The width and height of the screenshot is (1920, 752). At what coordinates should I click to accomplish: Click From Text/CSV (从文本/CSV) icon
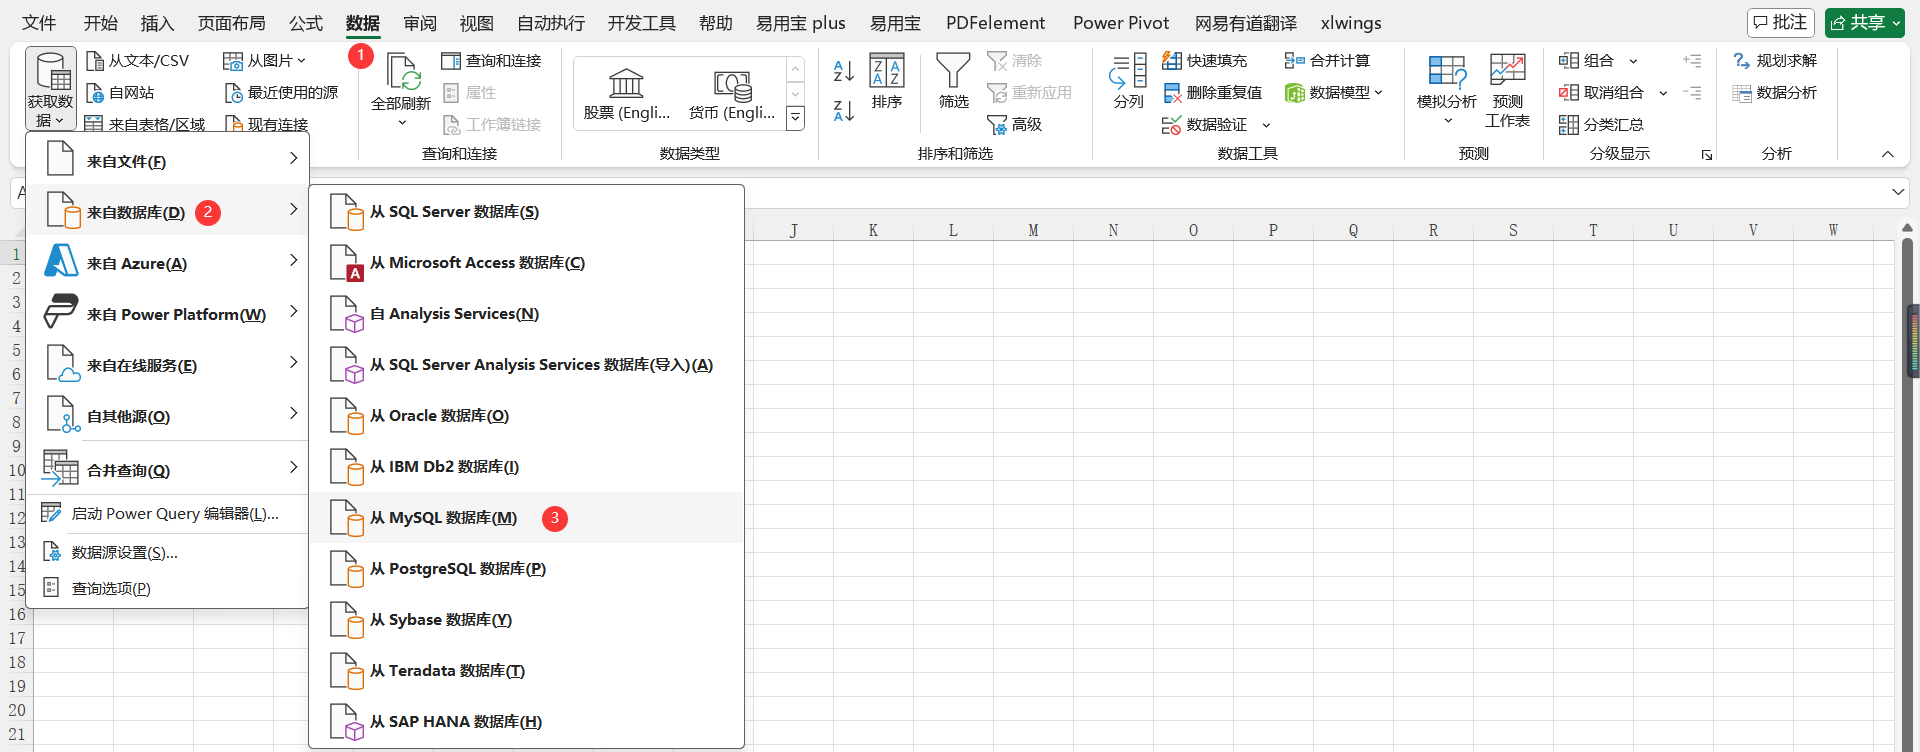click(x=95, y=61)
